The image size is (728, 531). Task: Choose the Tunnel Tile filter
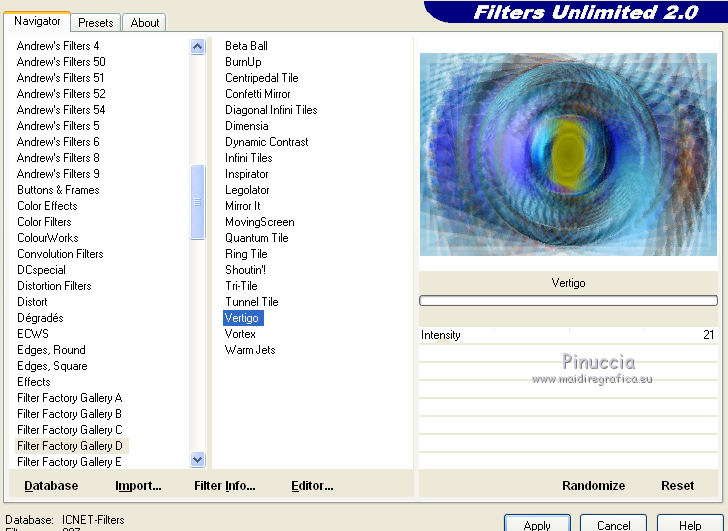tap(252, 302)
